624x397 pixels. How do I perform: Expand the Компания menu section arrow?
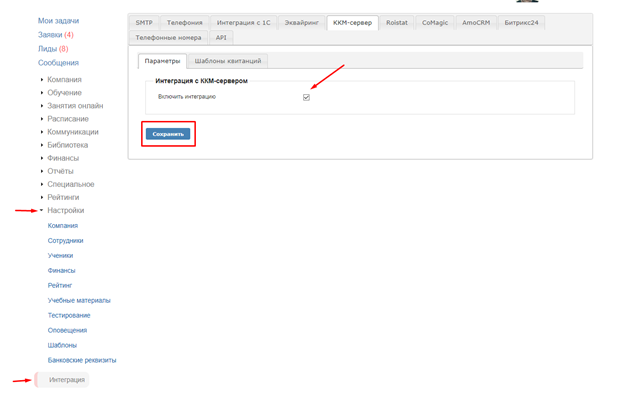pos(42,80)
